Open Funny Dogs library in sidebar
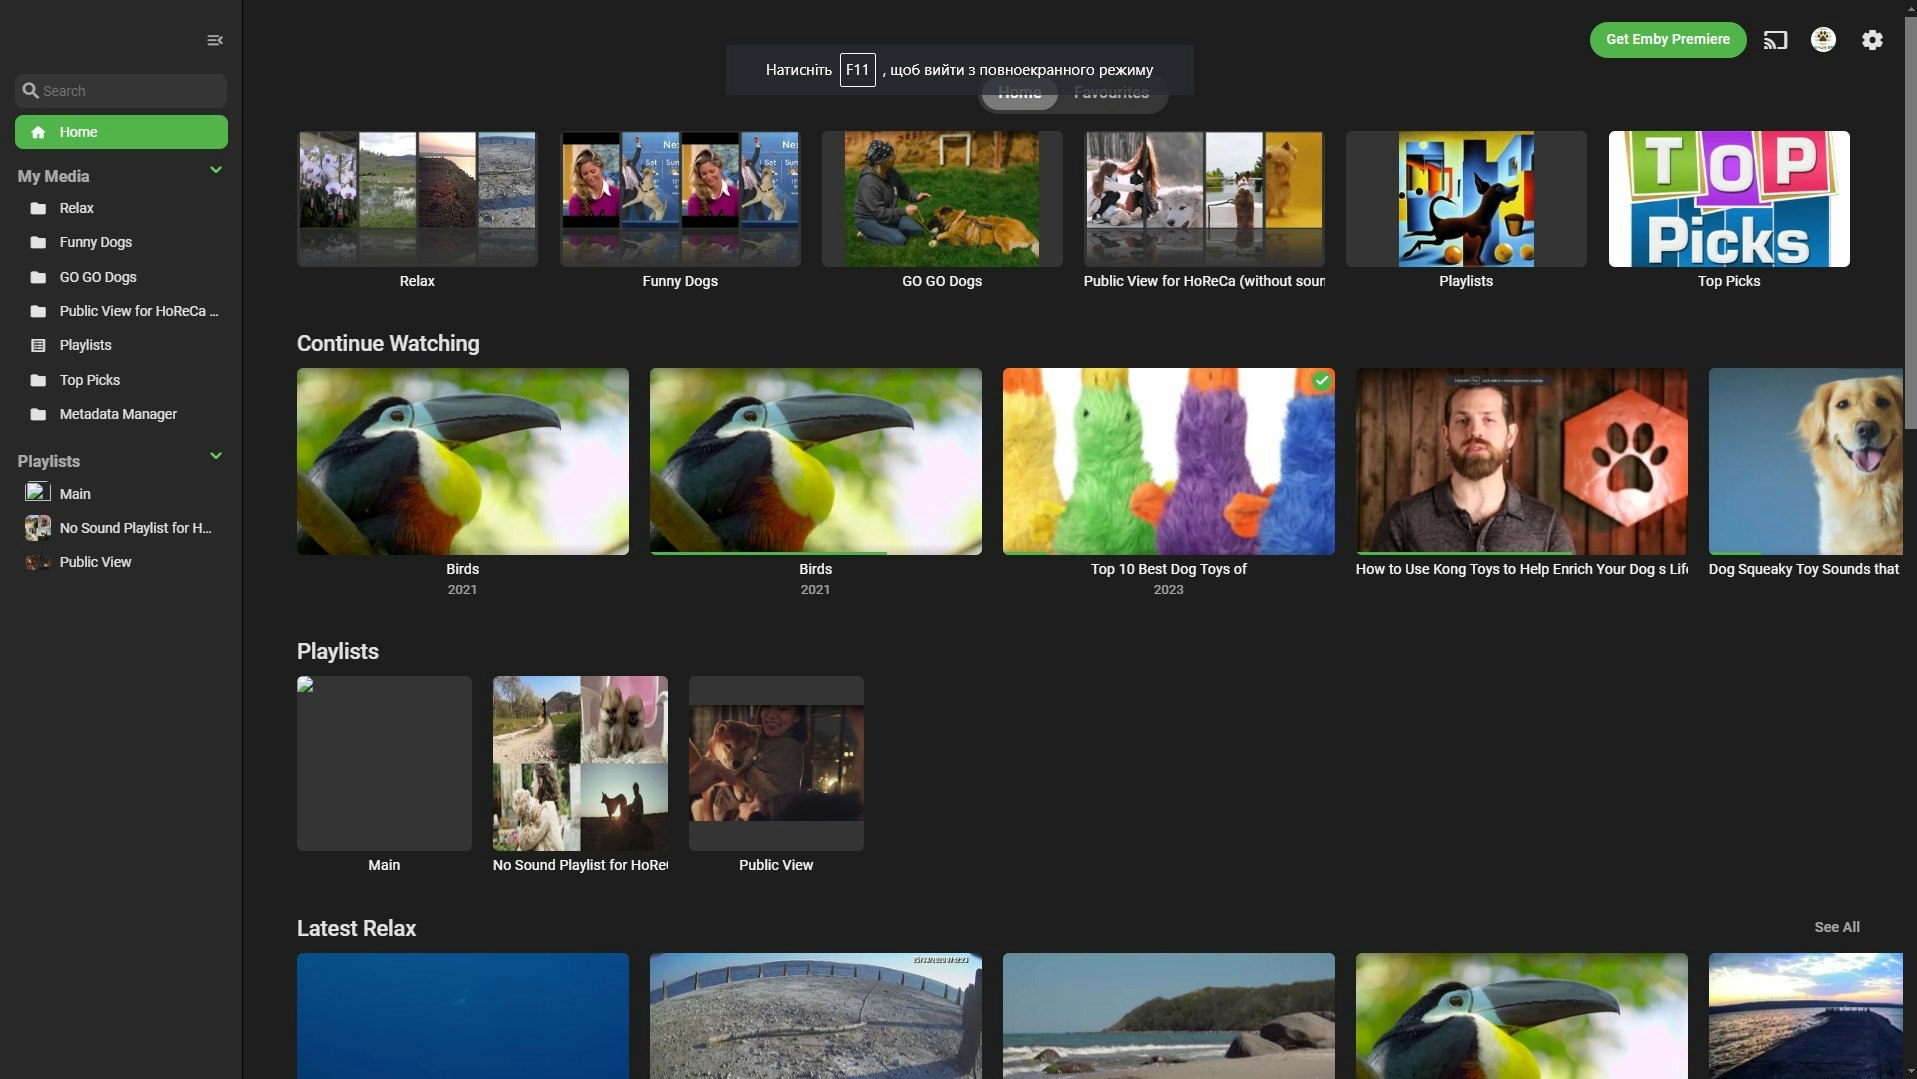The width and height of the screenshot is (1917, 1079). click(x=121, y=242)
